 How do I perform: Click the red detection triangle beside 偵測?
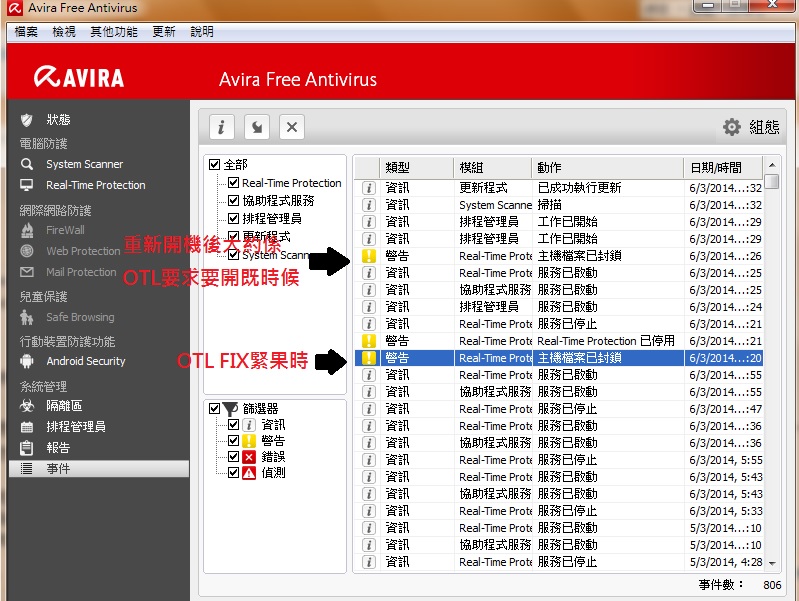click(x=249, y=473)
